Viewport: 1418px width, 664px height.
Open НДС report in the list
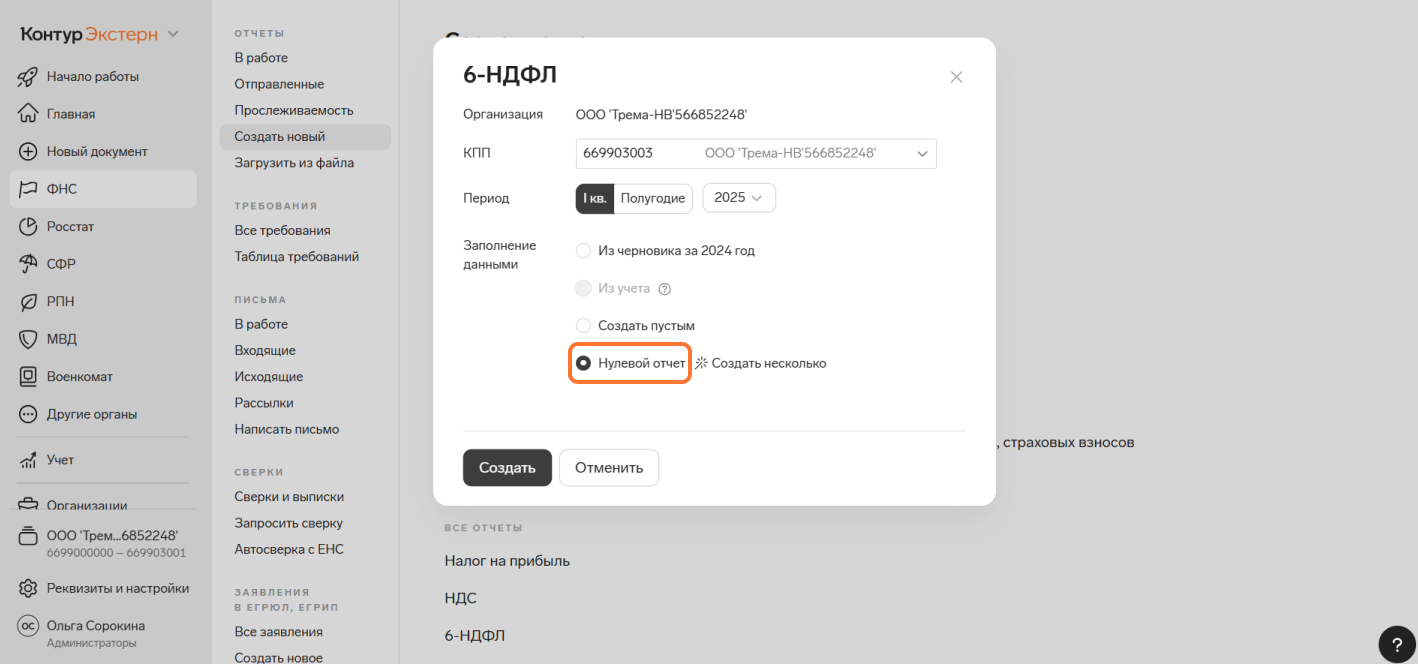pyautogui.click(x=460, y=598)
